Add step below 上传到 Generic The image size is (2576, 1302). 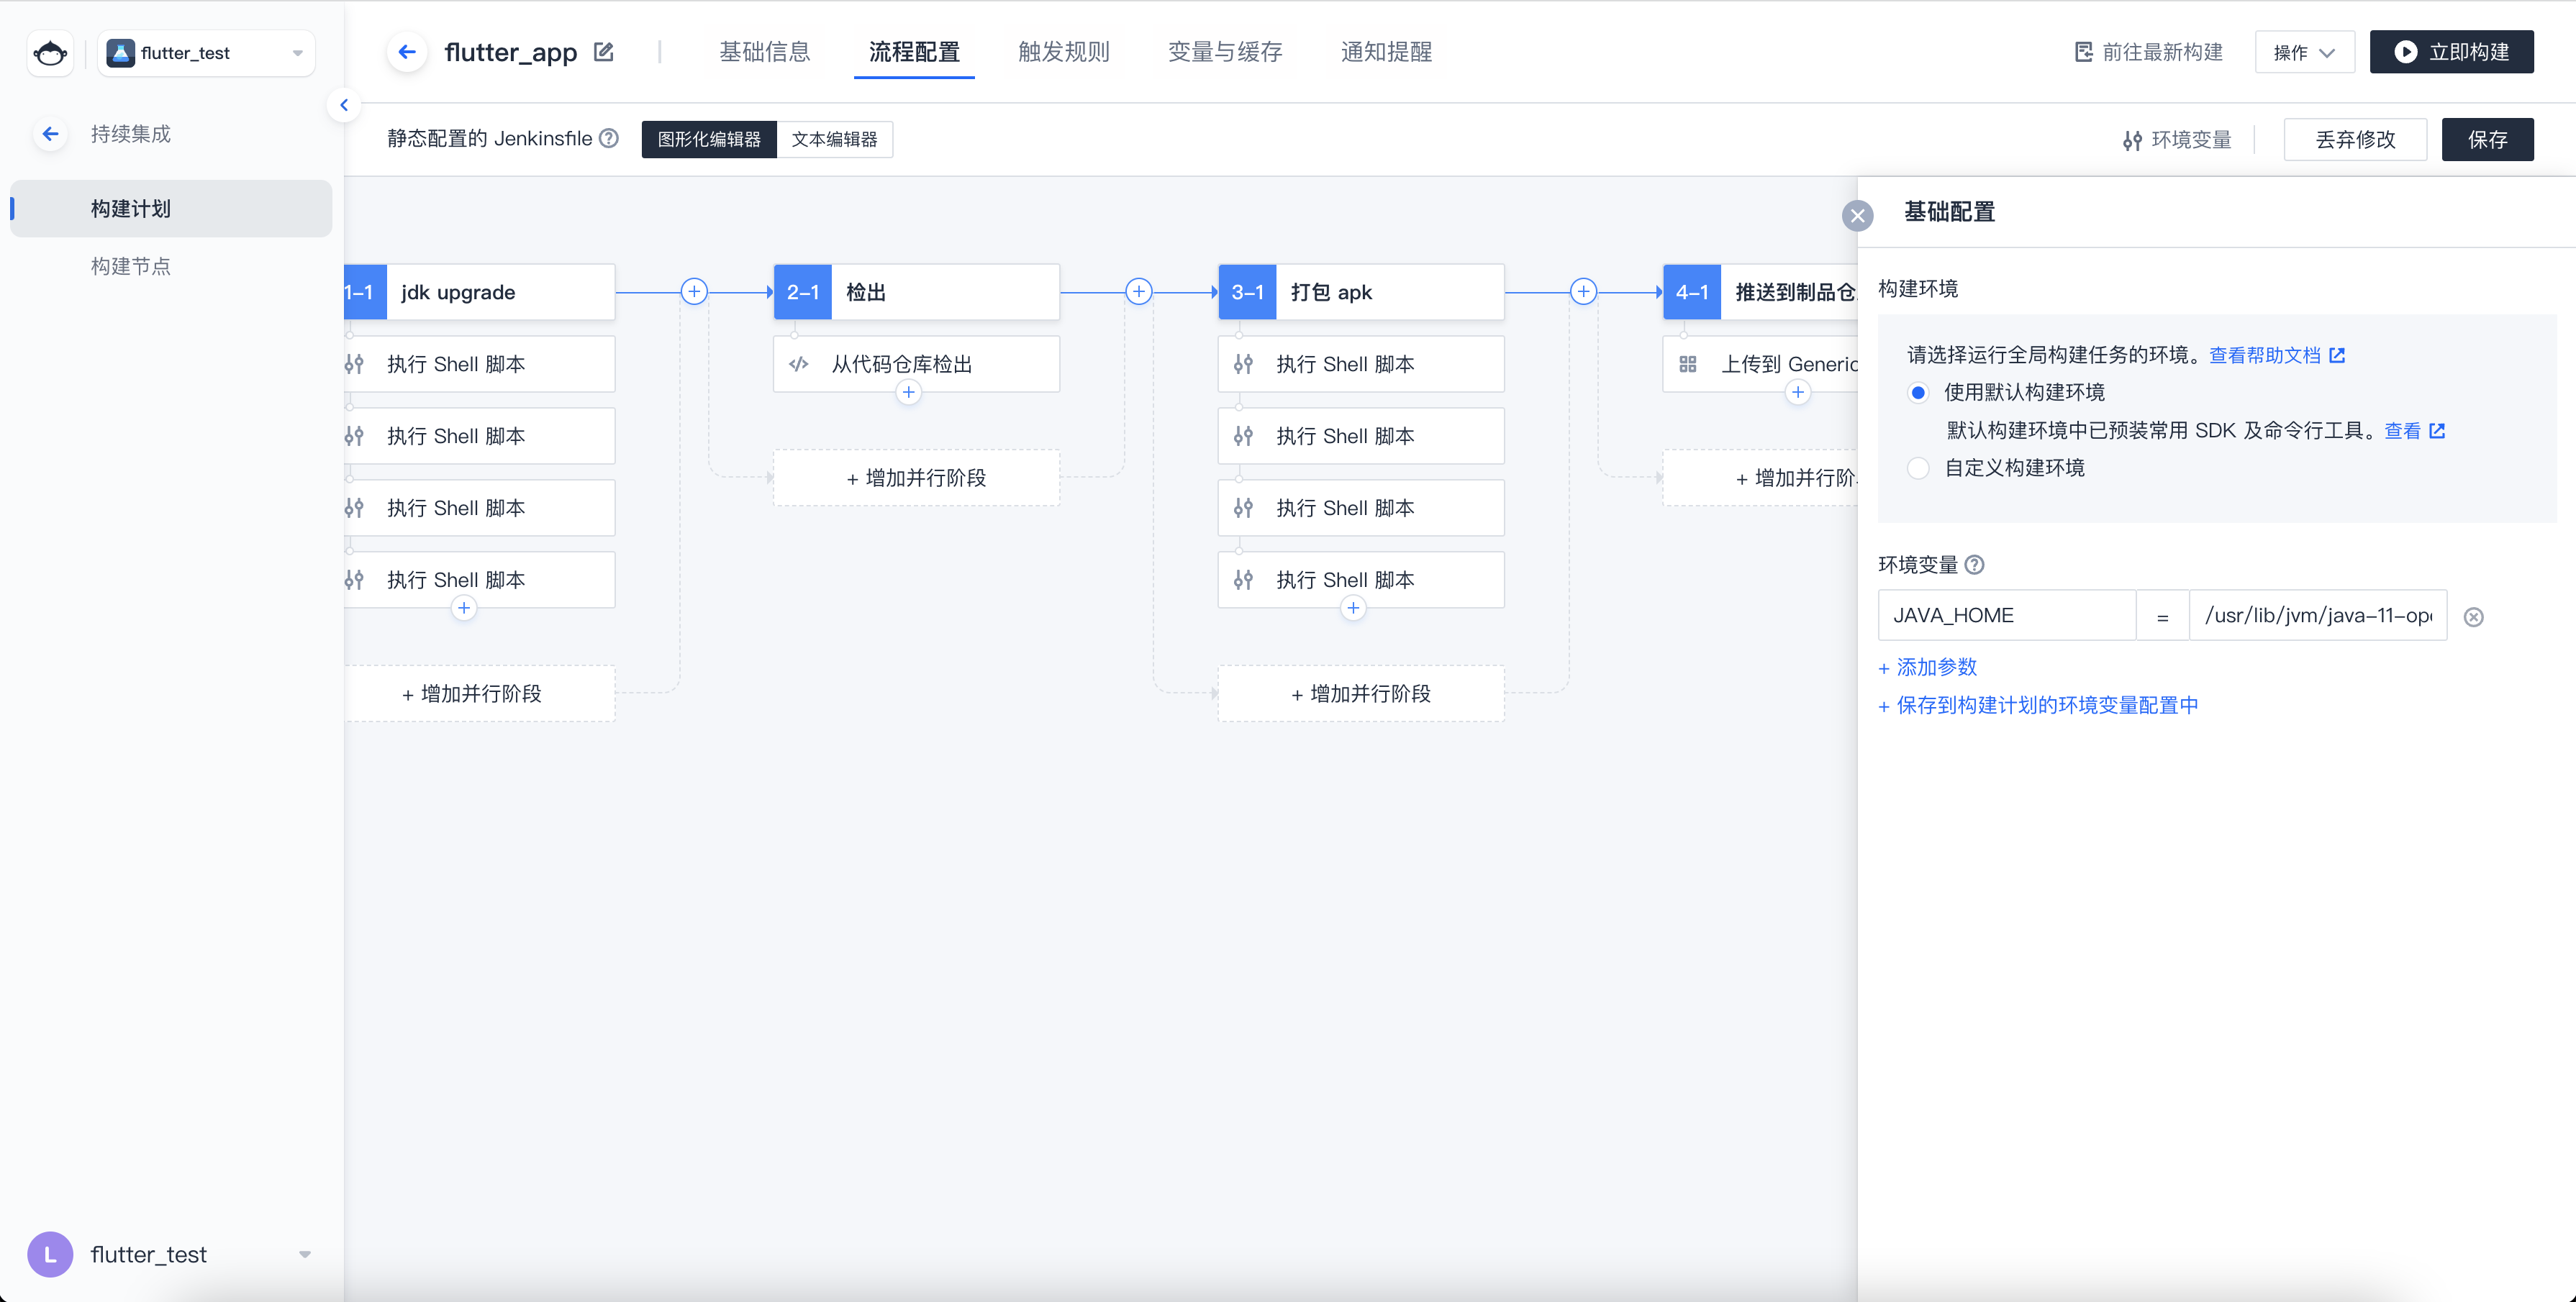tap(1798, 392)
